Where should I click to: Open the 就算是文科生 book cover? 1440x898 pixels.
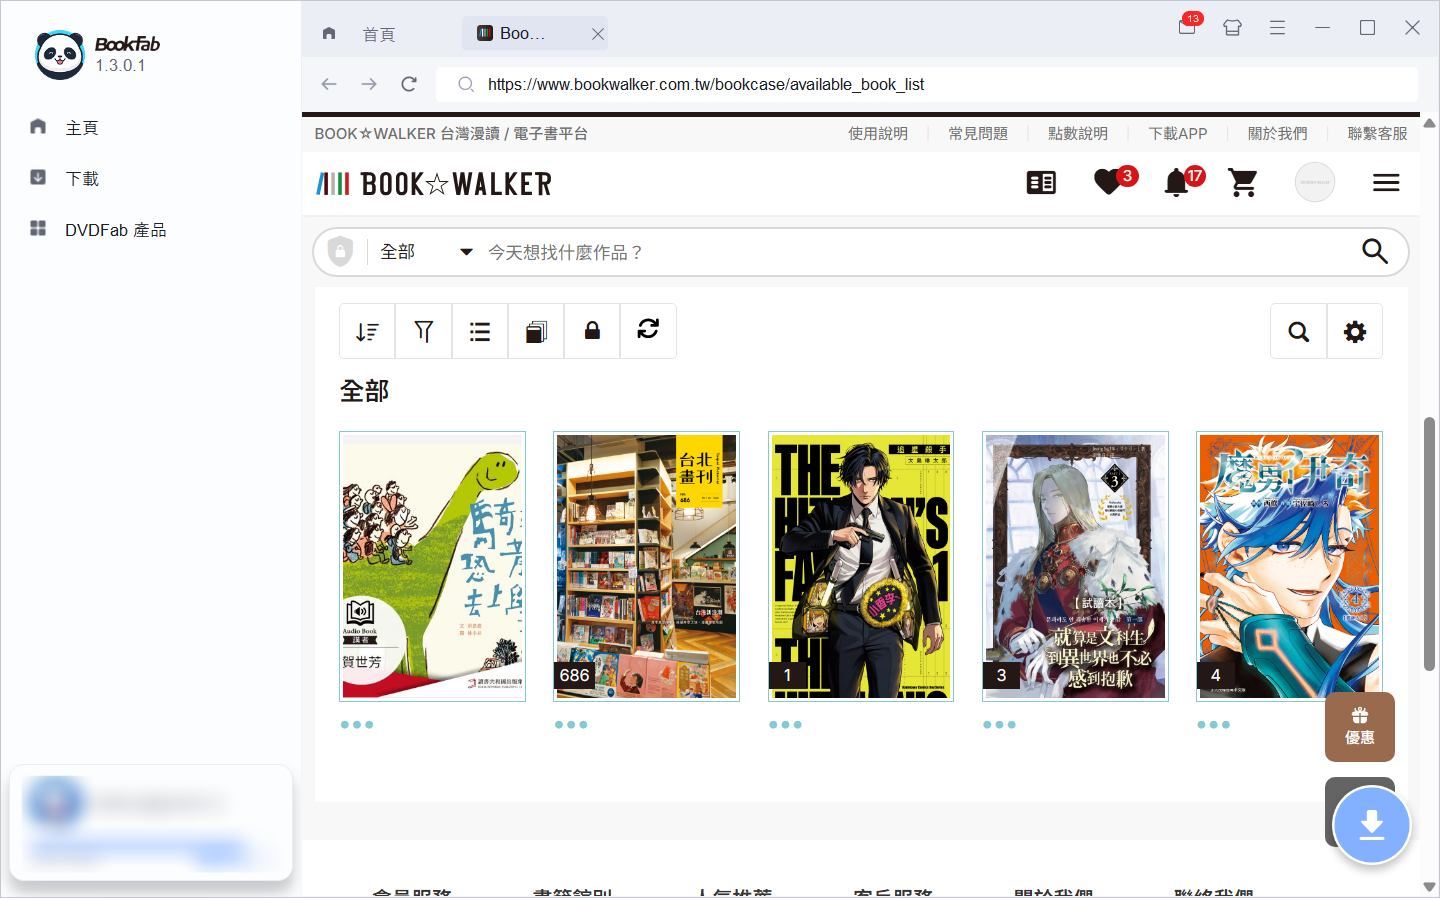pyautogui.click(x=1075, y=566)
